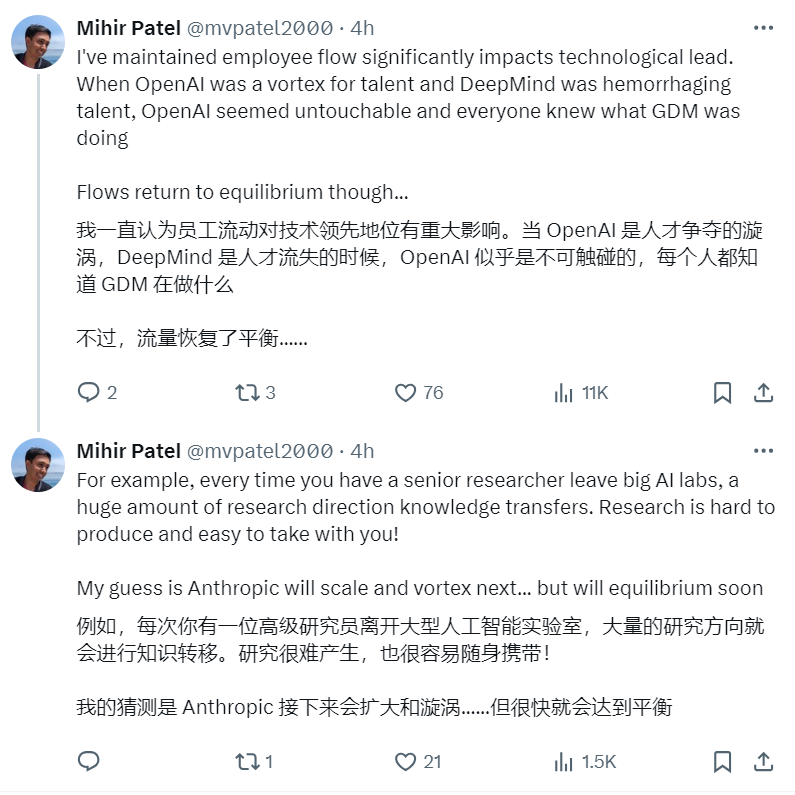The height and width of the screenshot is (795, 795).
Task: Retweet the first Mihir Patel tweet
Action: 246,393
